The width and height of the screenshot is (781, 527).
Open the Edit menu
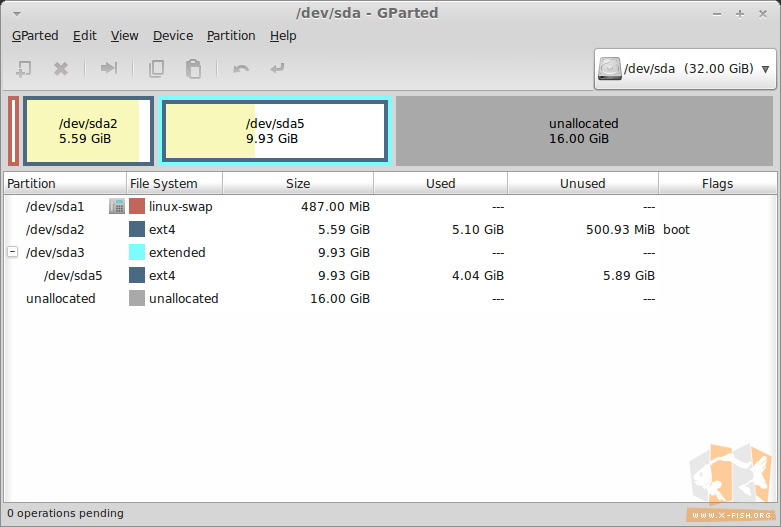[85, 36]
